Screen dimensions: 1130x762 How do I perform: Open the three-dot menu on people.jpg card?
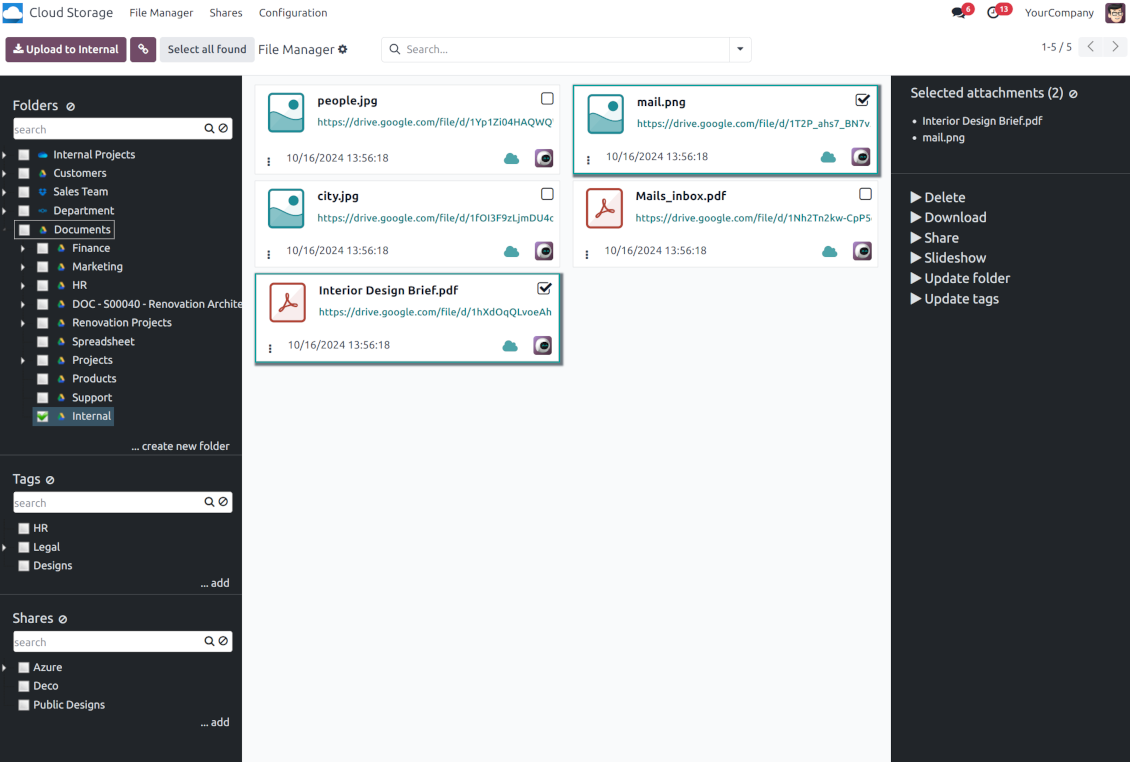tap(269, 161)
